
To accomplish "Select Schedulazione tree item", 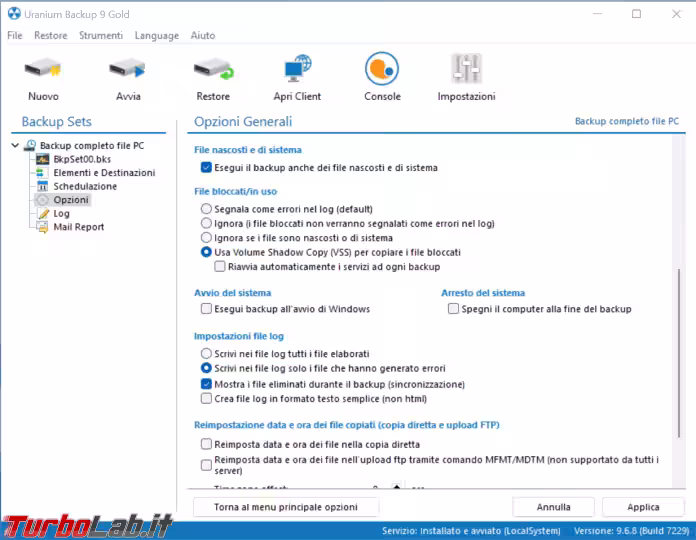I will pyautogui.click(x=85, y=186).
